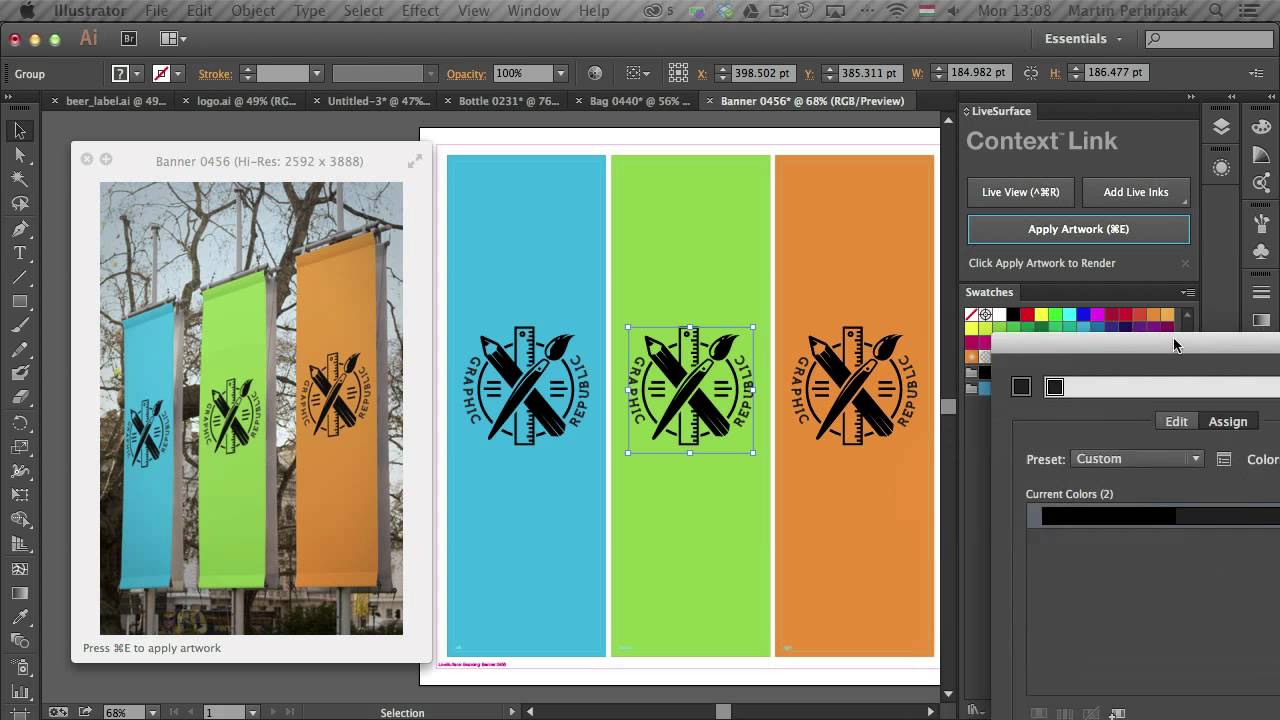Select the Type tool
This screenshot has width=1280, height=720.
pos(20,253)
